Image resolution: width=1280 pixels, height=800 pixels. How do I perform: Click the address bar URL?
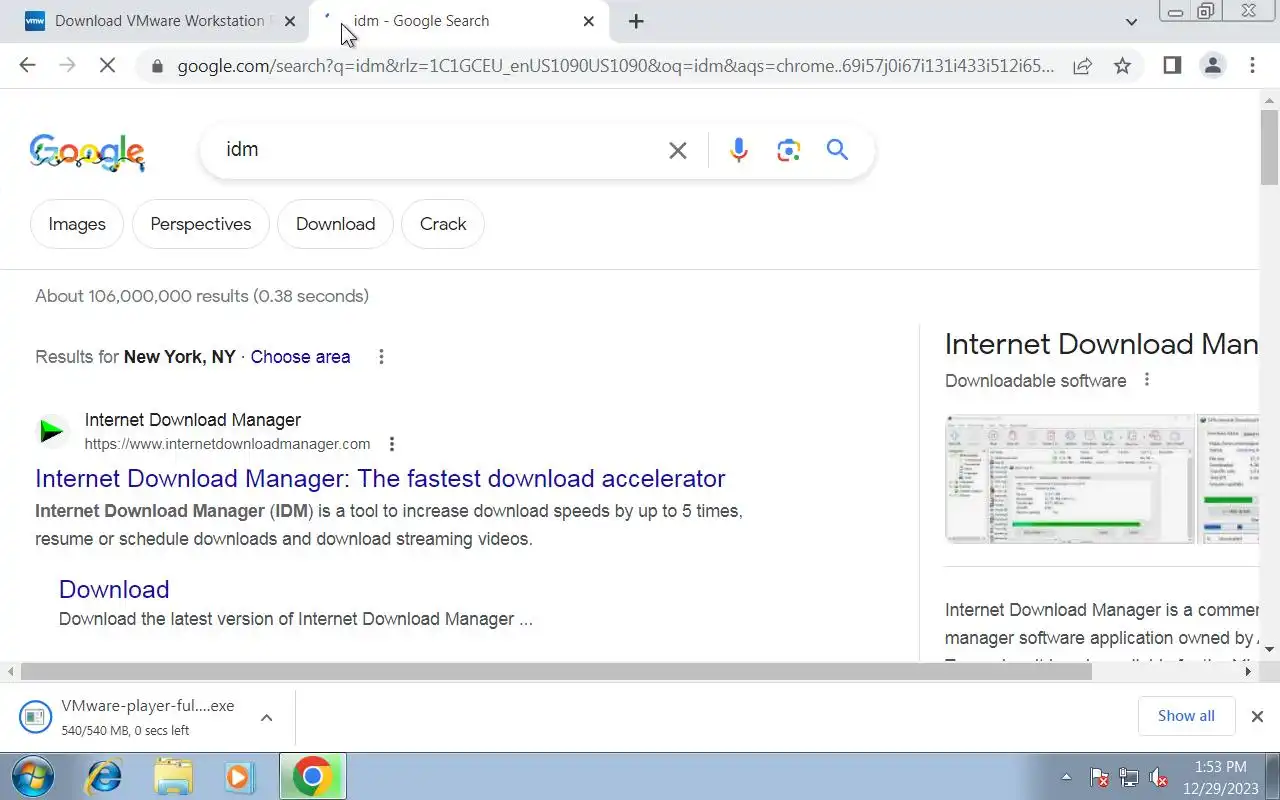615,66
